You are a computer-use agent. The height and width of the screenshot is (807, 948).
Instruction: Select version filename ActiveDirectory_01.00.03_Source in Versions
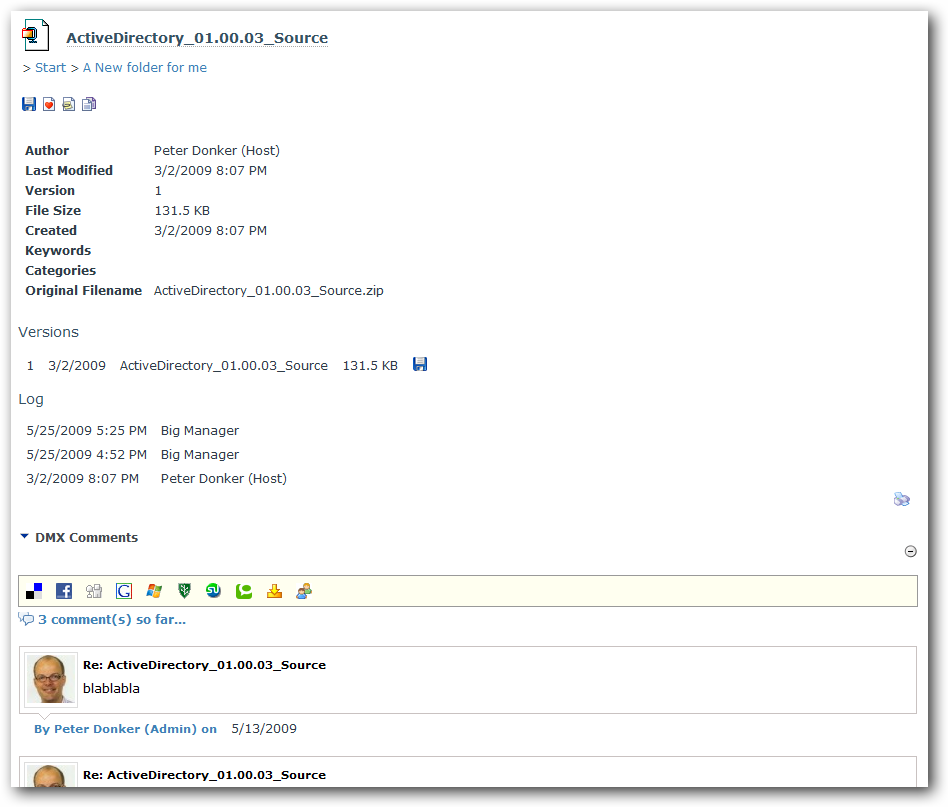click(x=224, y=366)
